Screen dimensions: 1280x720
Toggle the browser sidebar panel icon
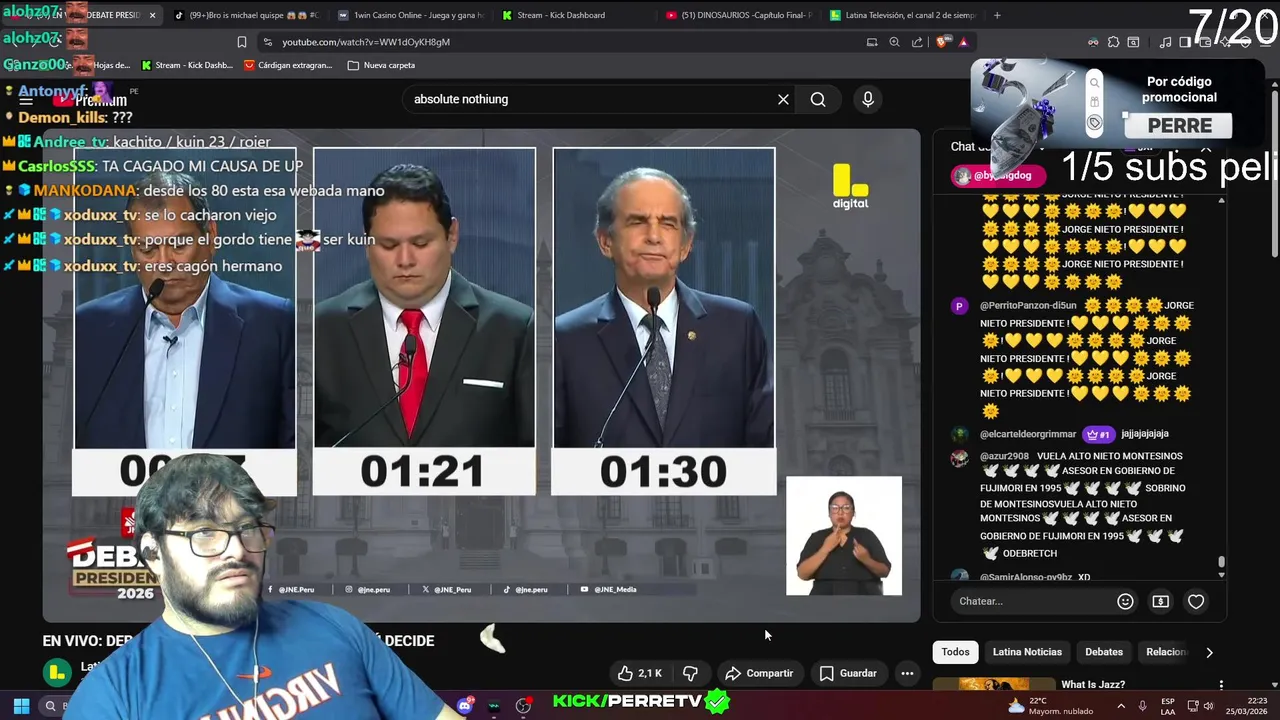click(x=1185, y=42)
